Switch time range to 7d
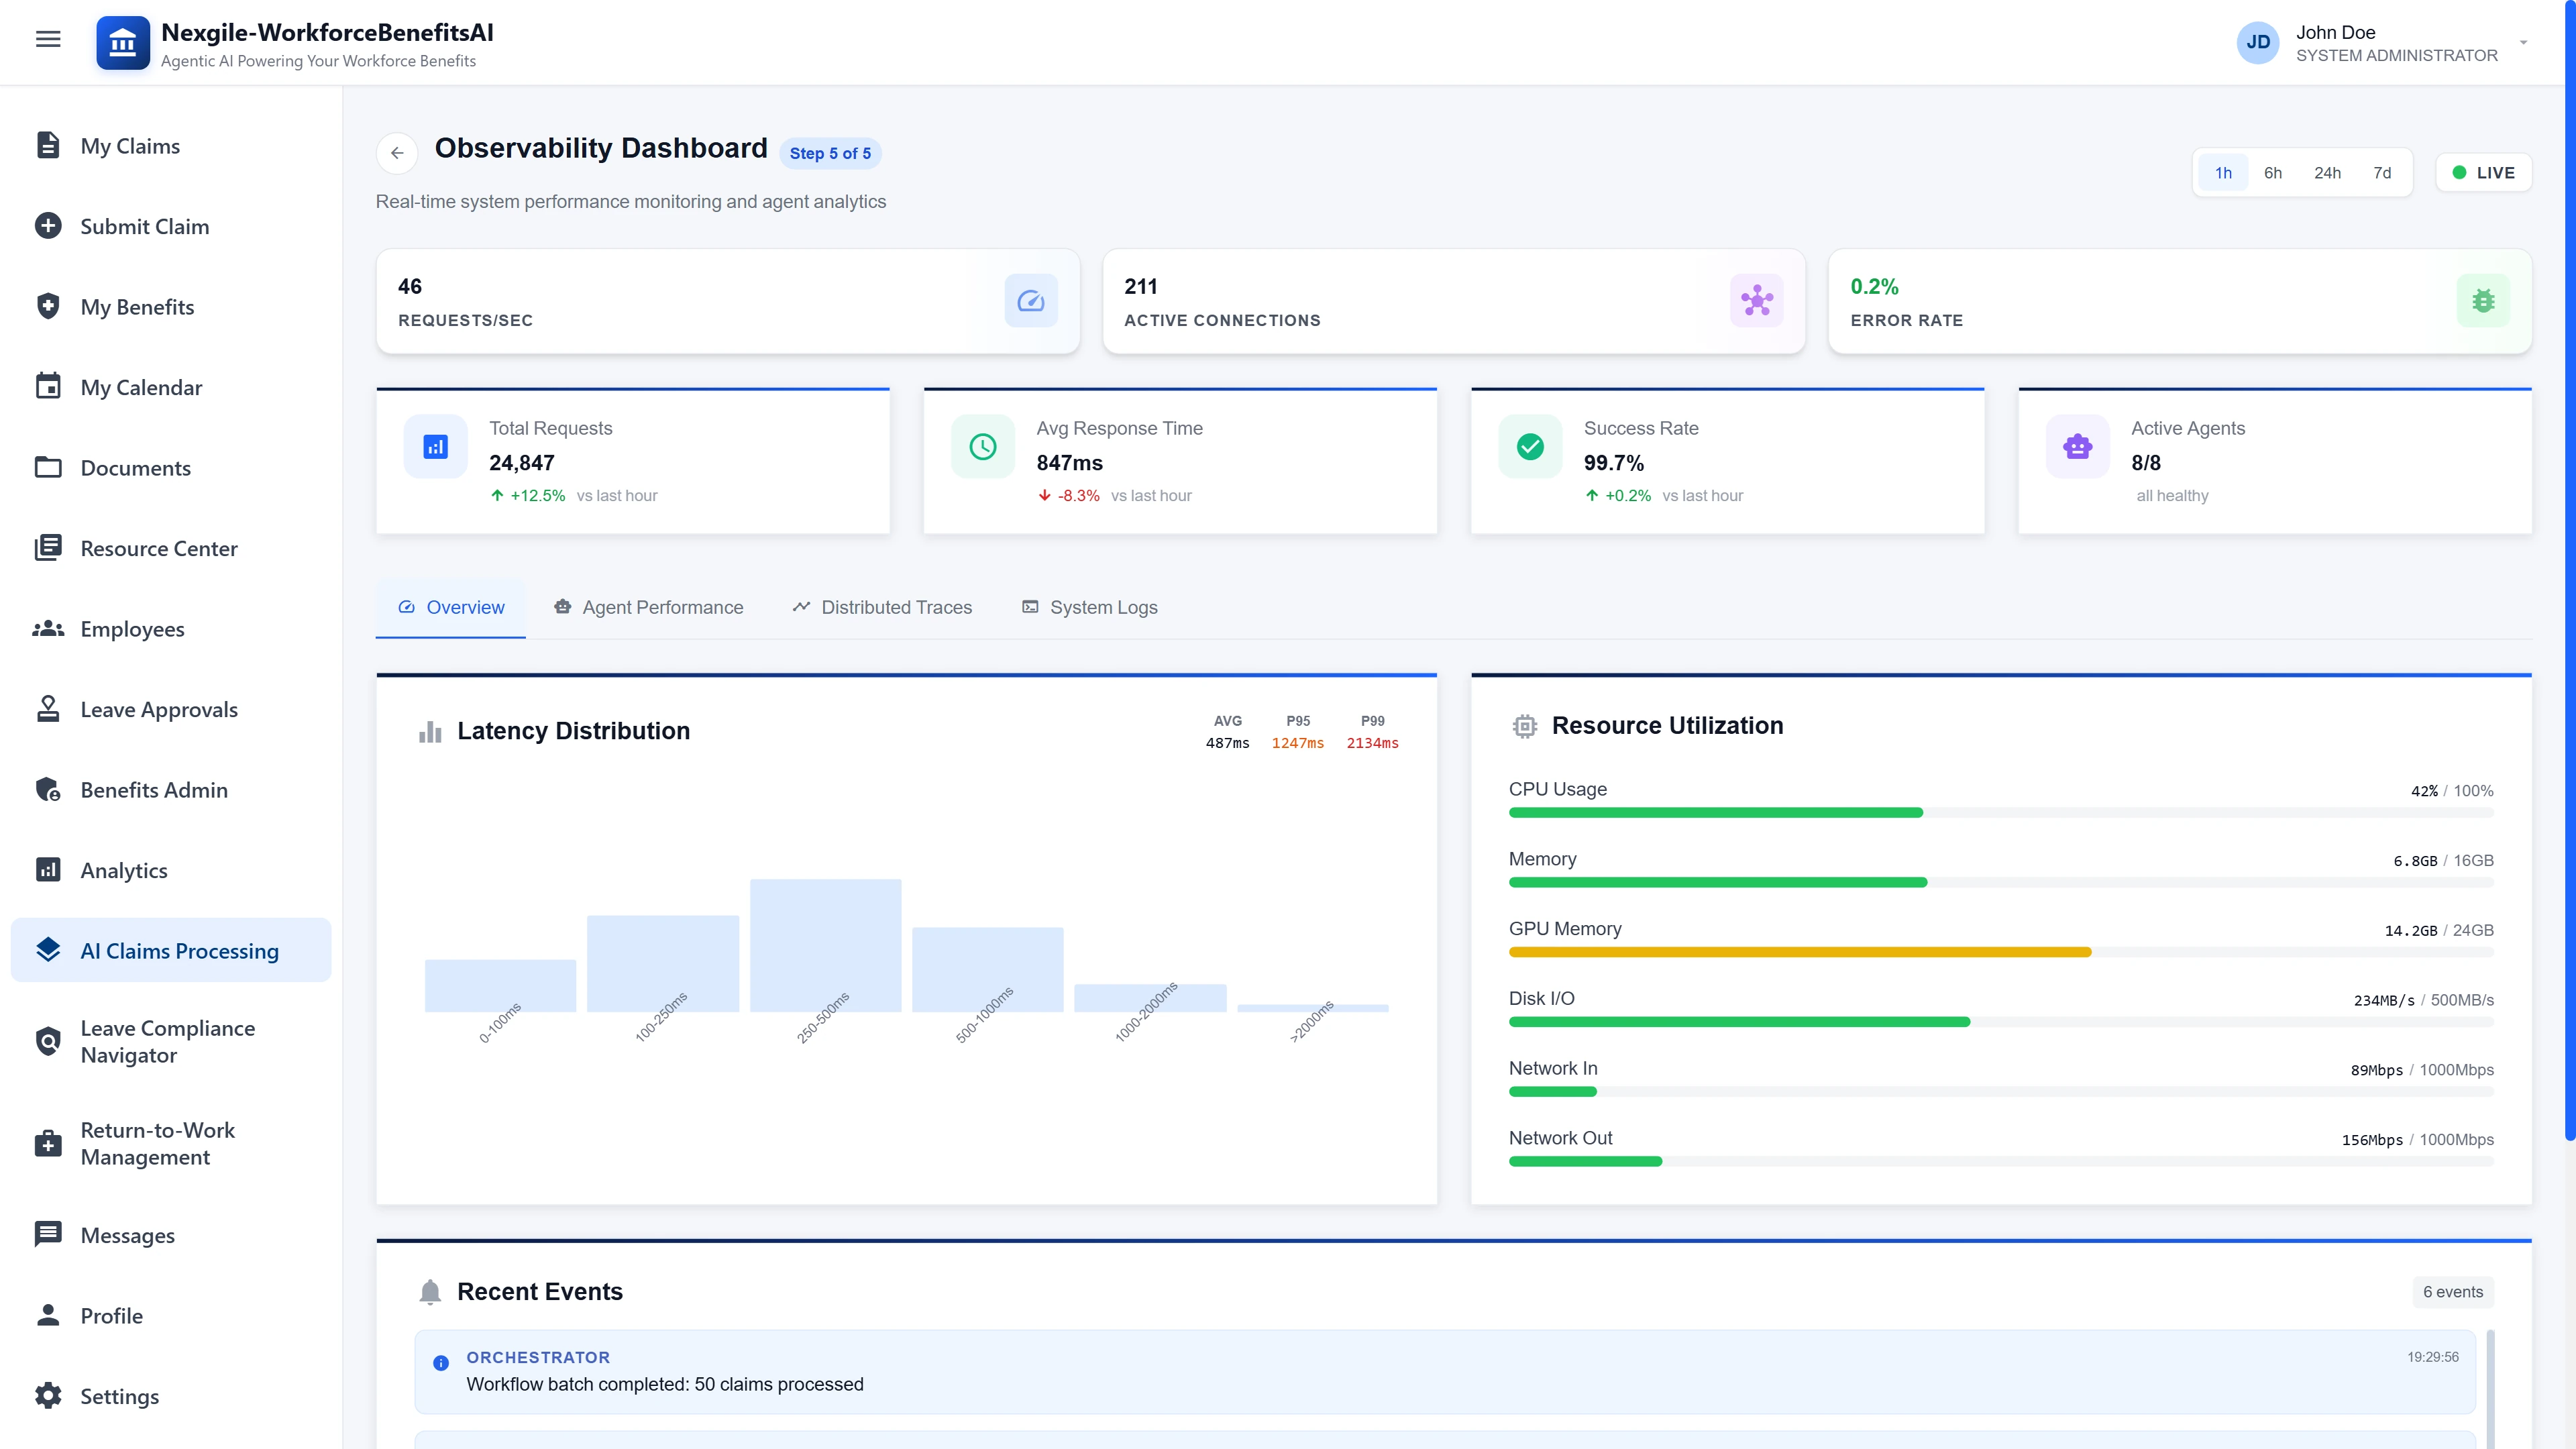Image resolution: width=2576 pixels, height=1449 pixels. coord(2382,172)
